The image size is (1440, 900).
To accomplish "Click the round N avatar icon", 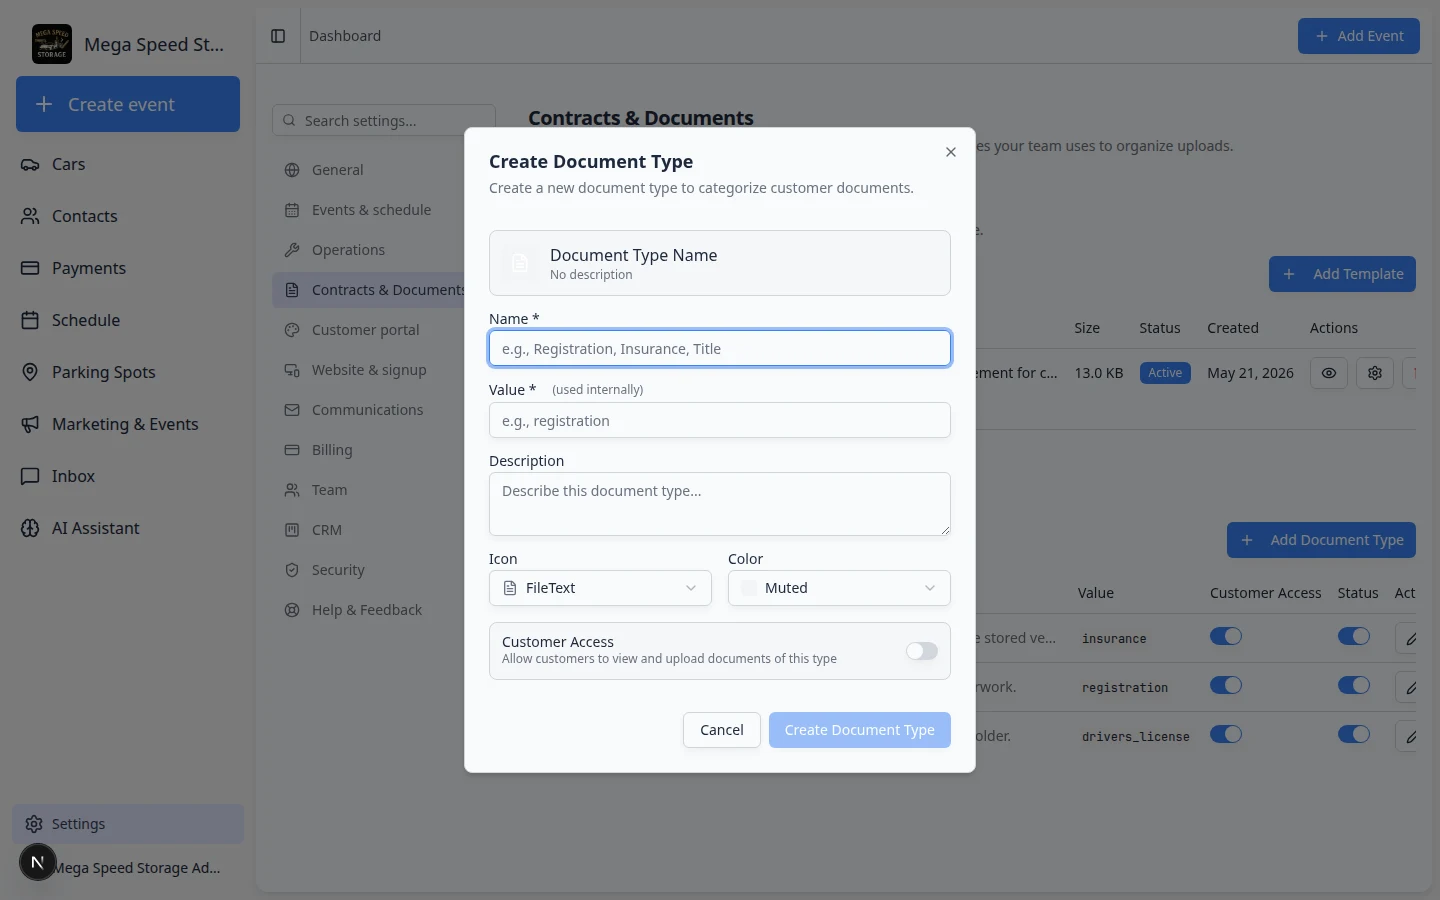I will click(x=38, y=862).
